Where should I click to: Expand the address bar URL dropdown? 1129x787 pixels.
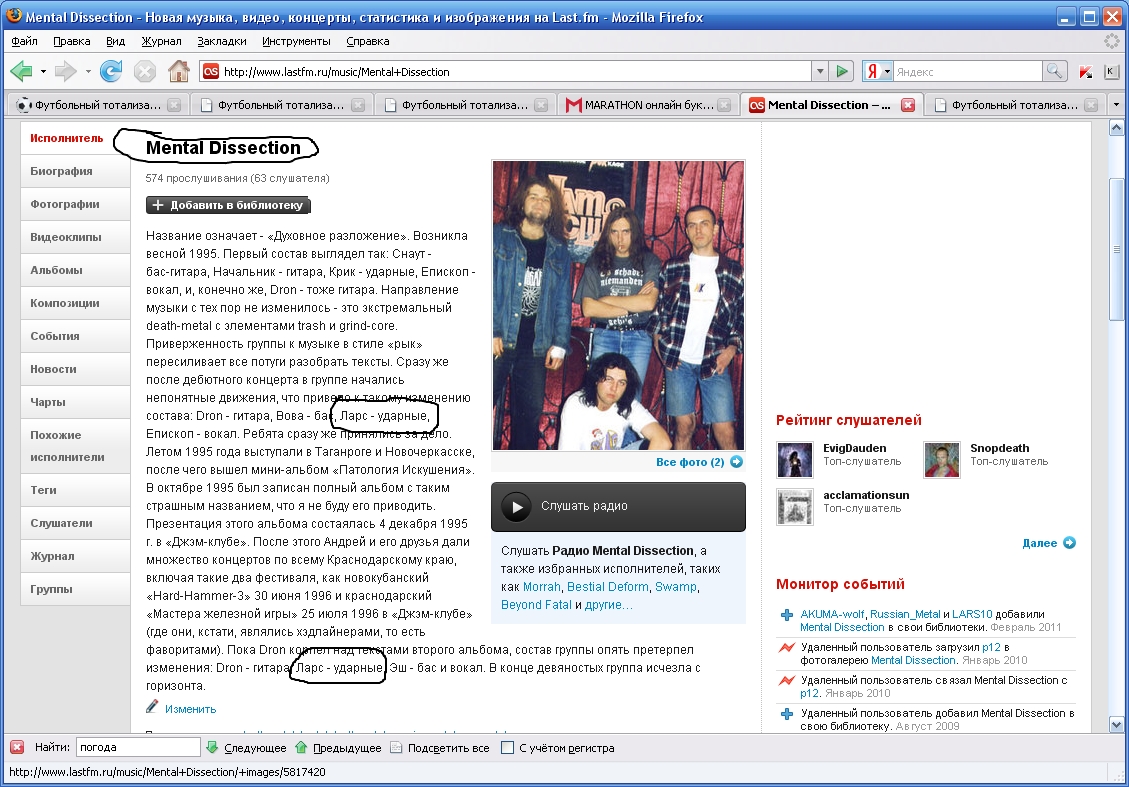point(819,71)
